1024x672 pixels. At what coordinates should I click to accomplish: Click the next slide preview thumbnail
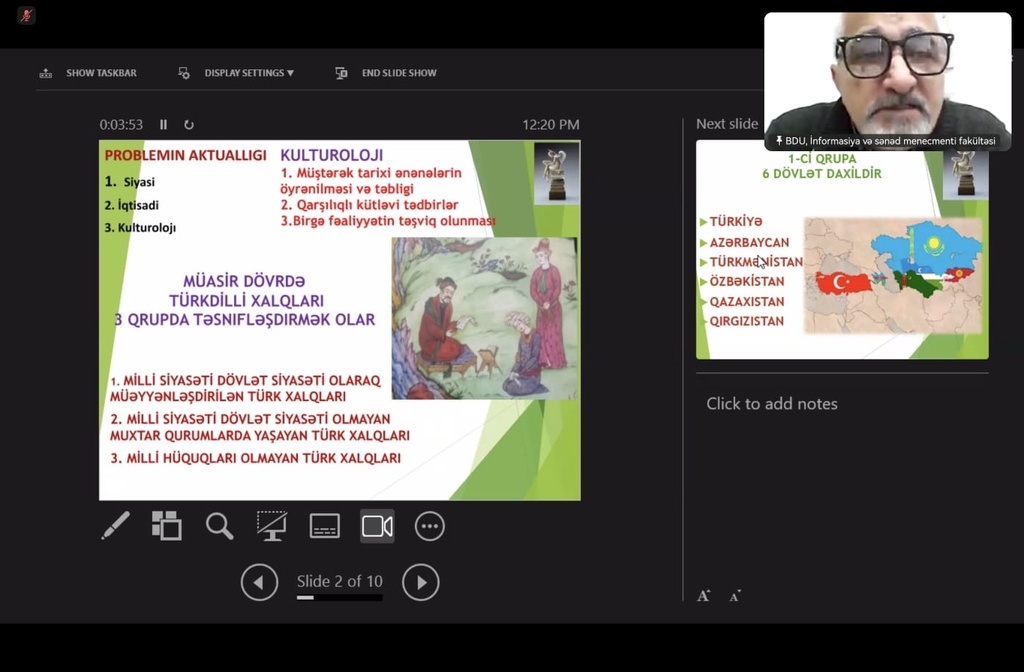coord(842,250)
